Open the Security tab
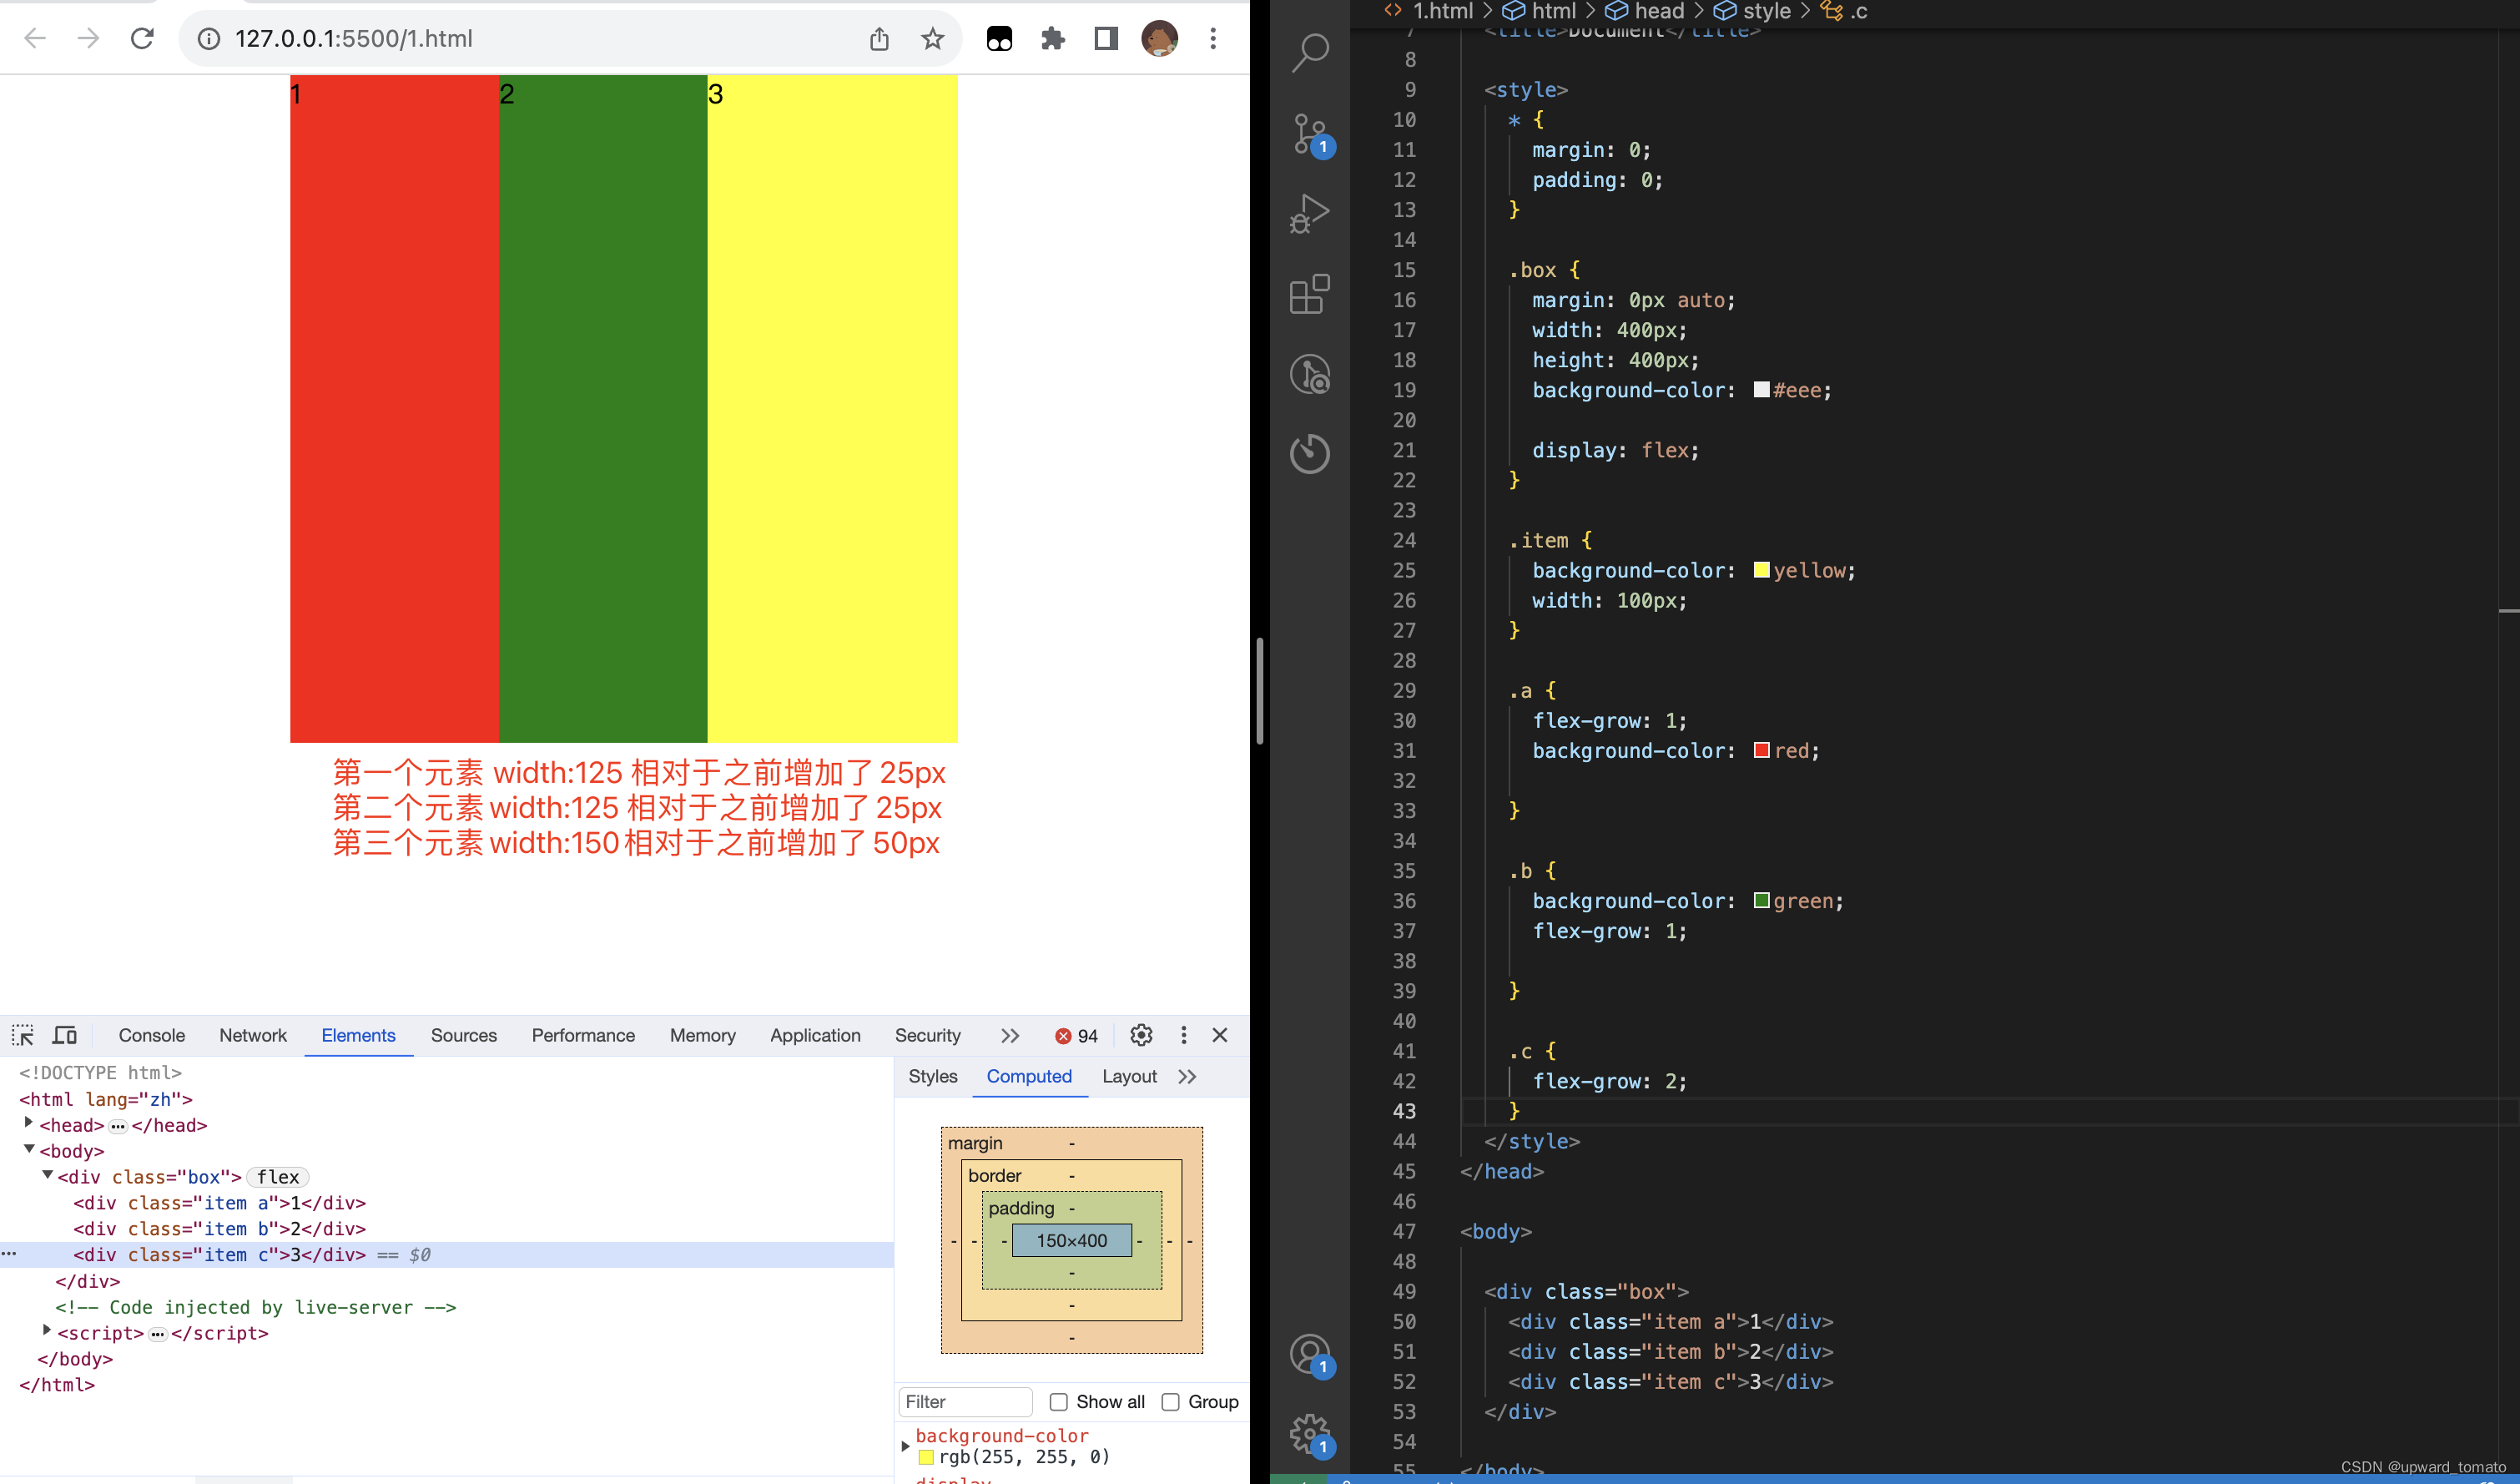 927,1035
